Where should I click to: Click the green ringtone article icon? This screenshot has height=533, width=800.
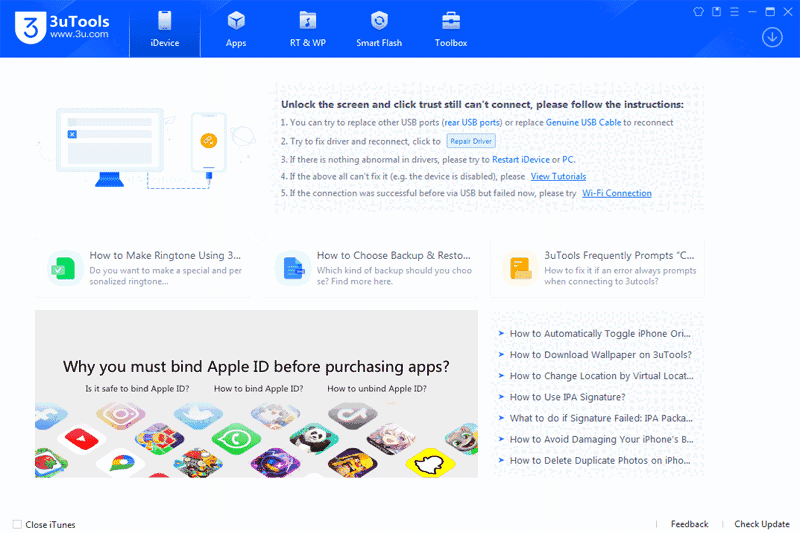pyautogui.click(x=65, y=268)
